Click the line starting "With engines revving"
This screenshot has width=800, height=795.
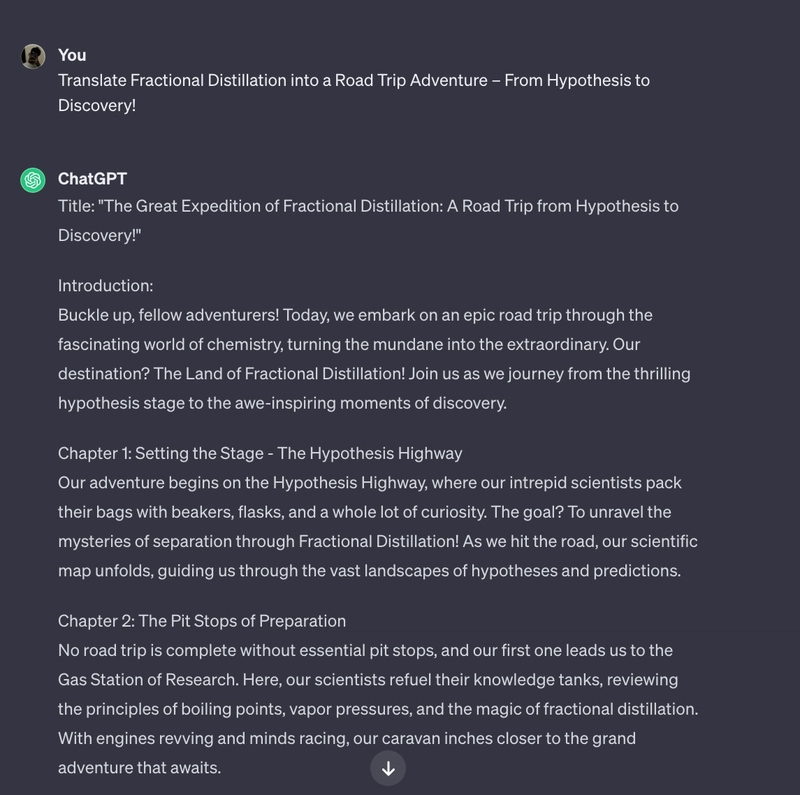(347, 738)
